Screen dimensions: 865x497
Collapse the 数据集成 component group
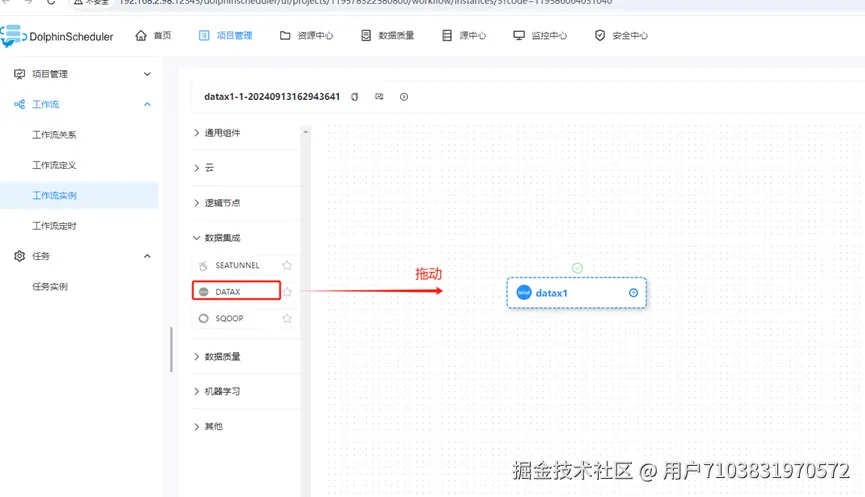tap(217, 238)
